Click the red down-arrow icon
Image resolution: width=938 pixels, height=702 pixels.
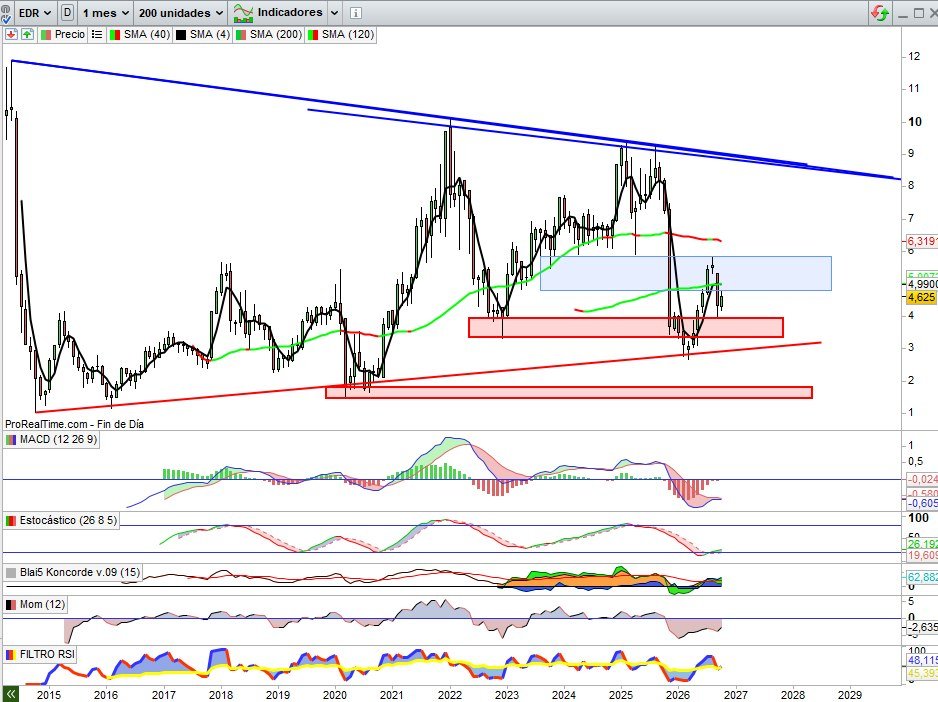[x=11, y=35]
